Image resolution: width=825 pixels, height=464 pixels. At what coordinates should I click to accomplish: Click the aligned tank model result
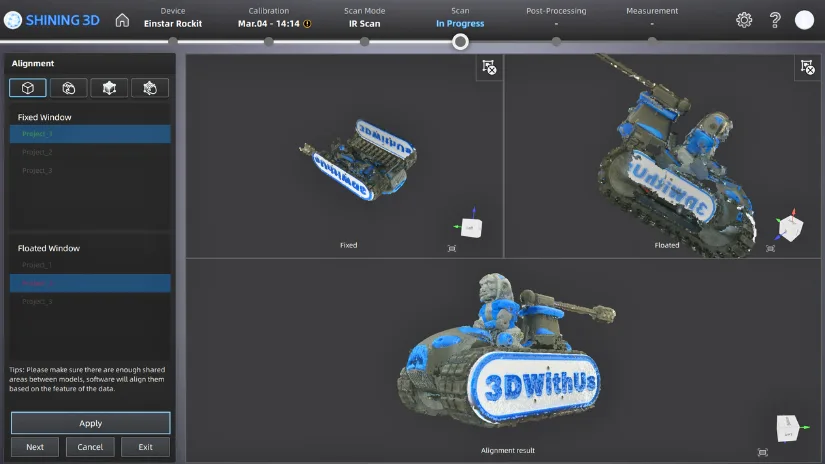click(504, 349)
